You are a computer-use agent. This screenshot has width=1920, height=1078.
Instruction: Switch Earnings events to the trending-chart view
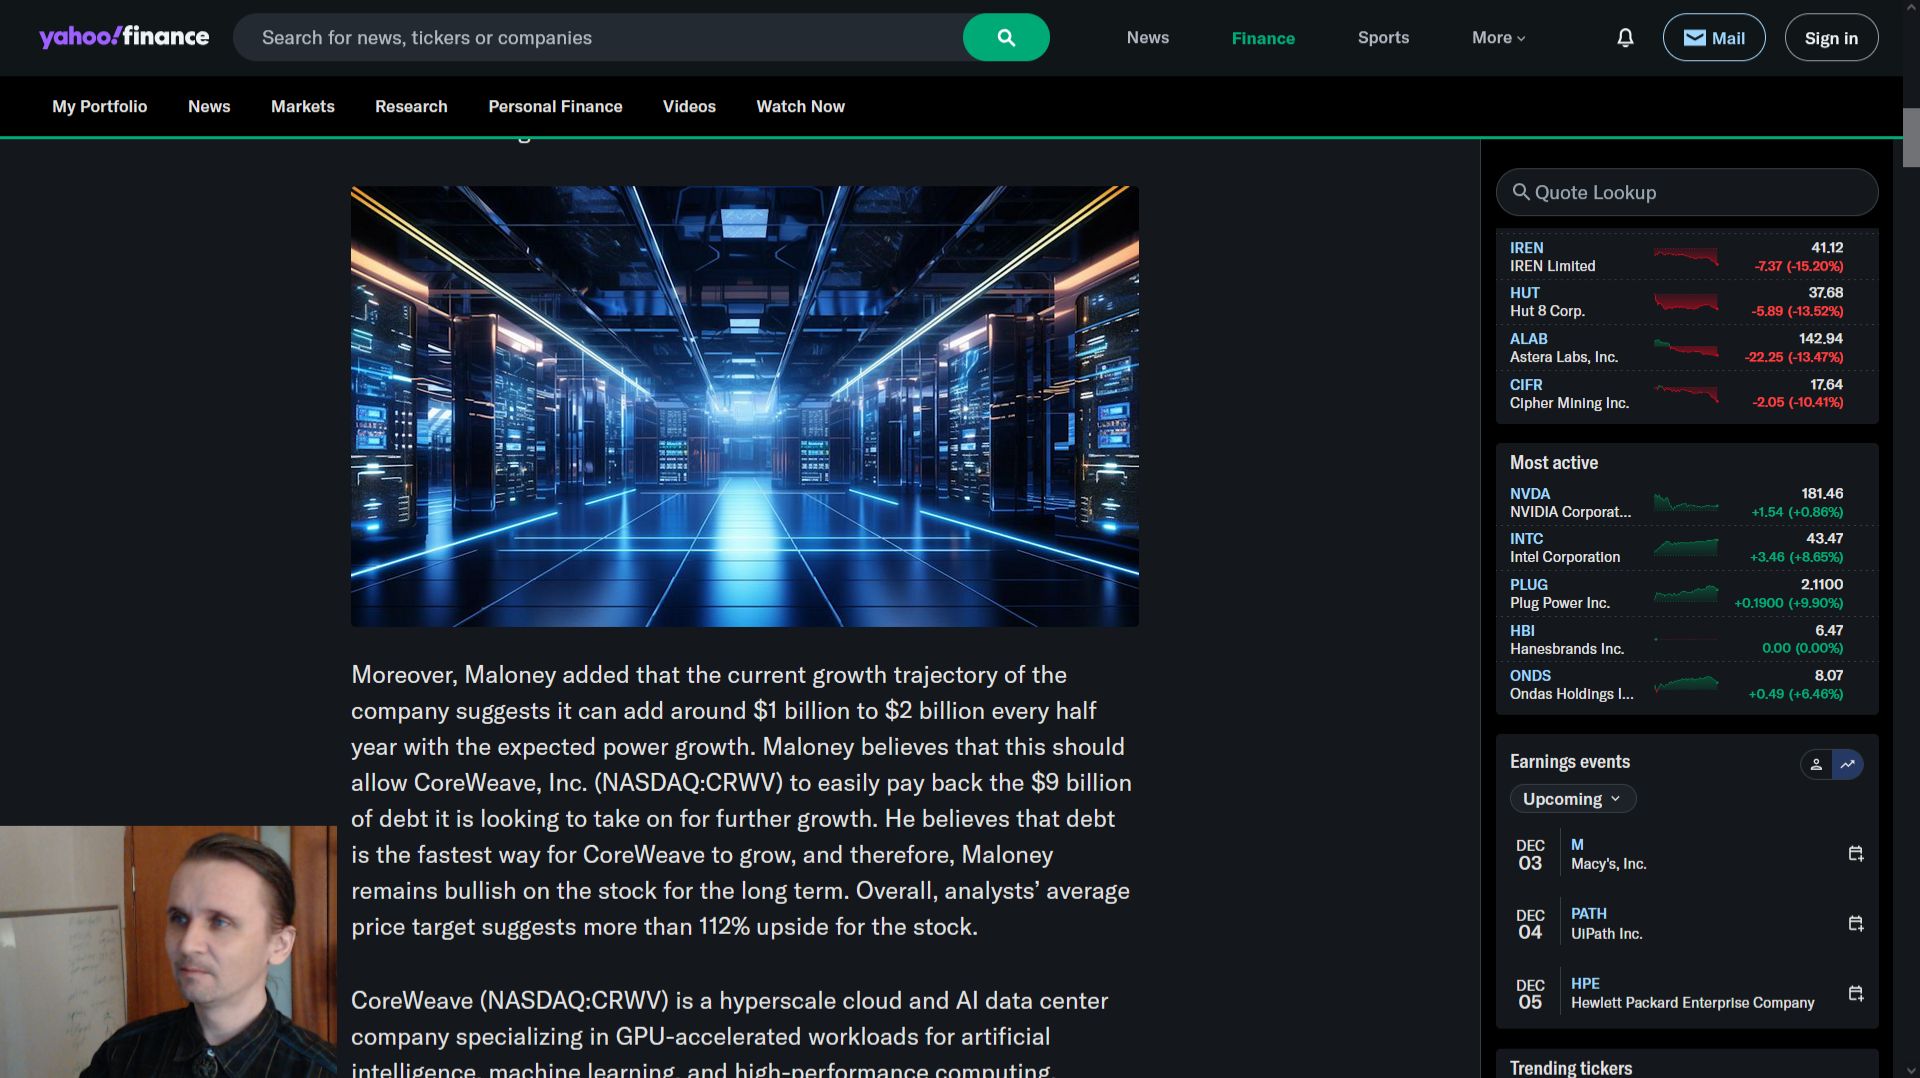(1848, 764)
